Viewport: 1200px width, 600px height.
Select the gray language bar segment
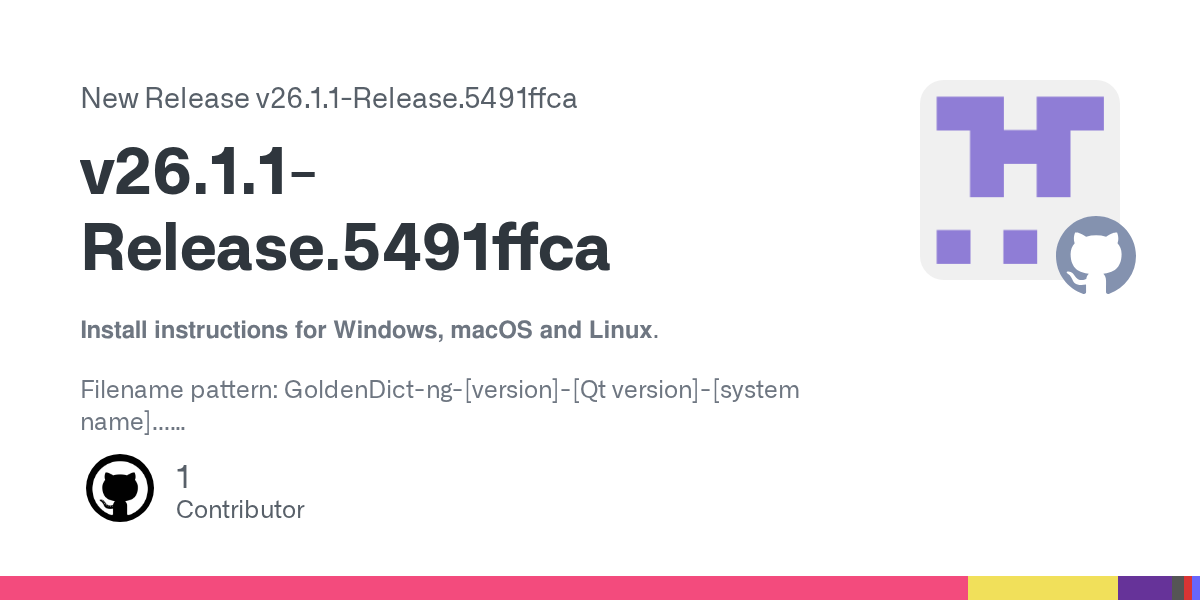(x=1177, y=588)
